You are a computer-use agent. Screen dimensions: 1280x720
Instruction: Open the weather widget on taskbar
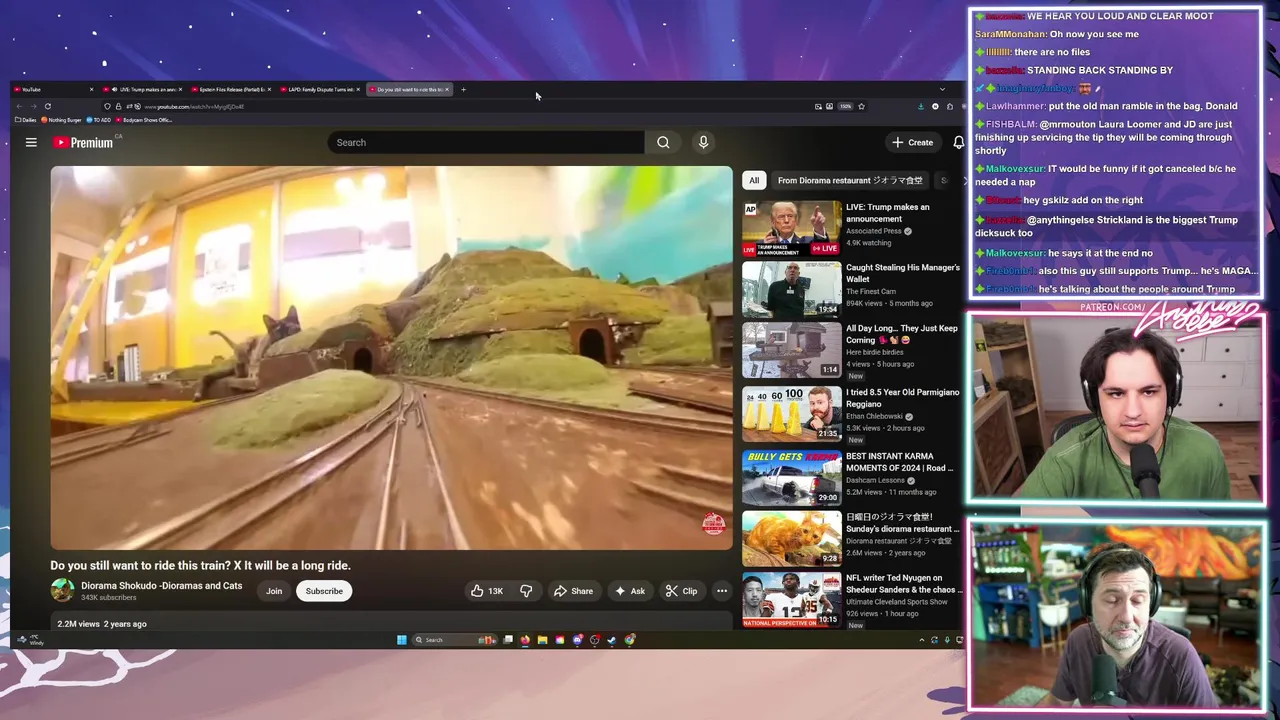(30, 640)
